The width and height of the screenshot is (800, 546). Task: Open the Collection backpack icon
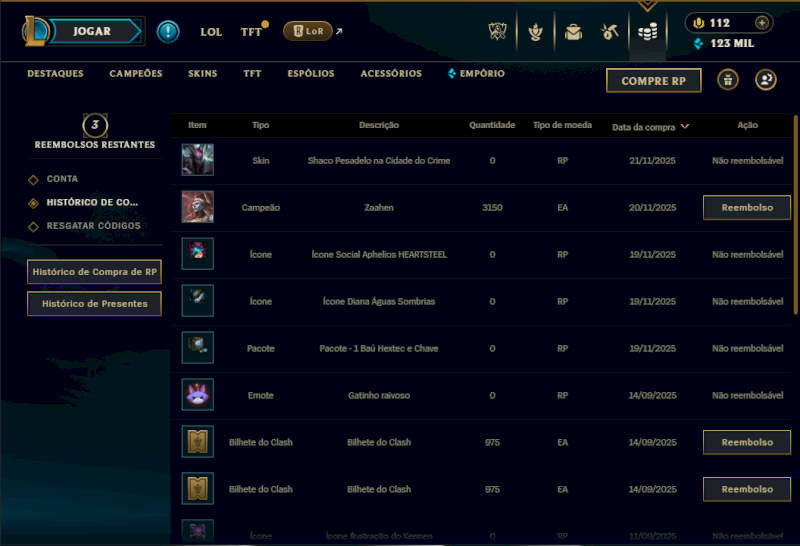pos(573,32)
